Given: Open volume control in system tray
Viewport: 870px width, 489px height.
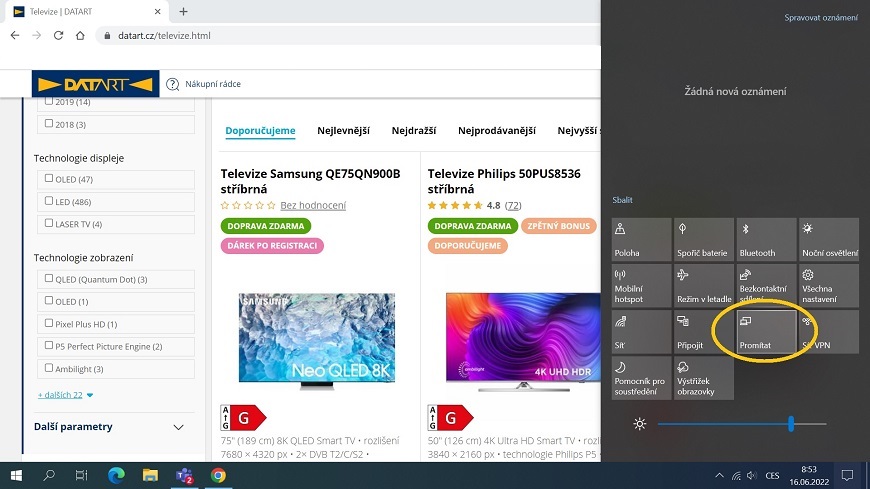Looking at the screenshot, I should (752, 476).
